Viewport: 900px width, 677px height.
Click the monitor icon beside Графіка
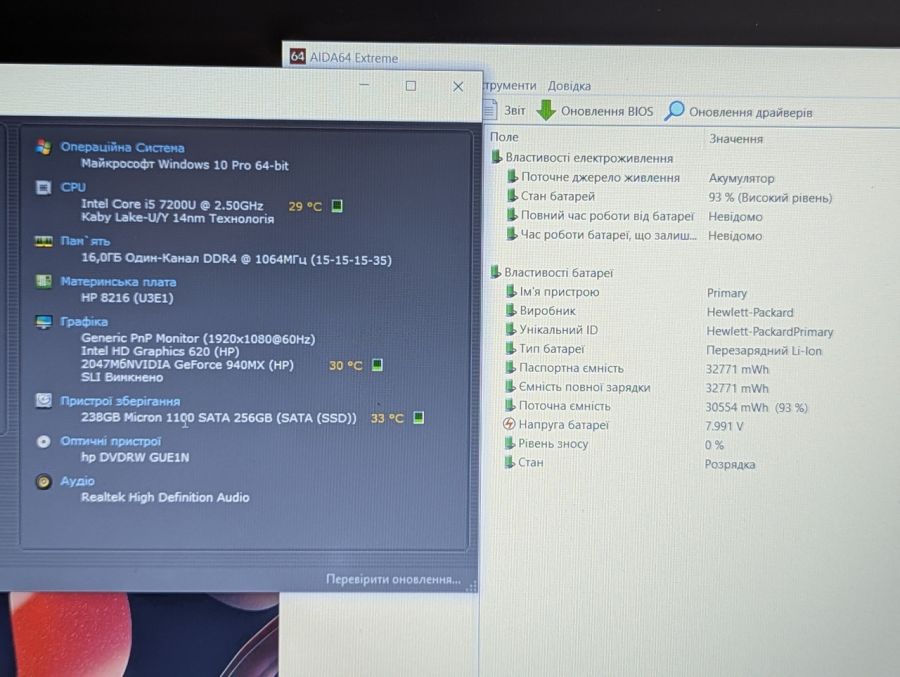pos(43,322)
